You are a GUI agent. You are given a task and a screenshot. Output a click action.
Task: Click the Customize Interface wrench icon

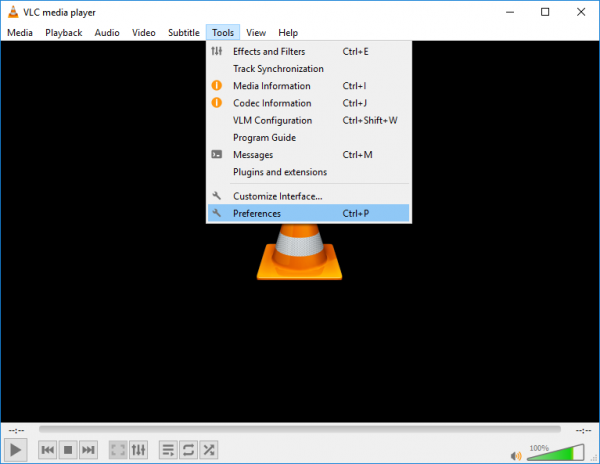pos(217,195)
